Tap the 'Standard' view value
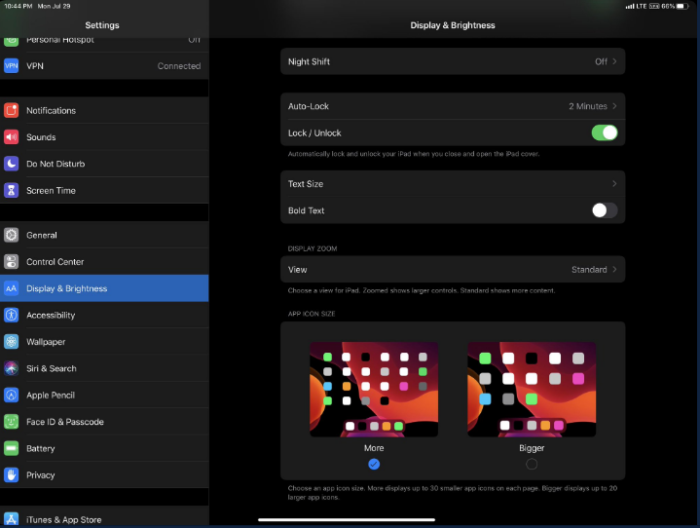This screenshot has width=700, height=528. tap(589, 270)
